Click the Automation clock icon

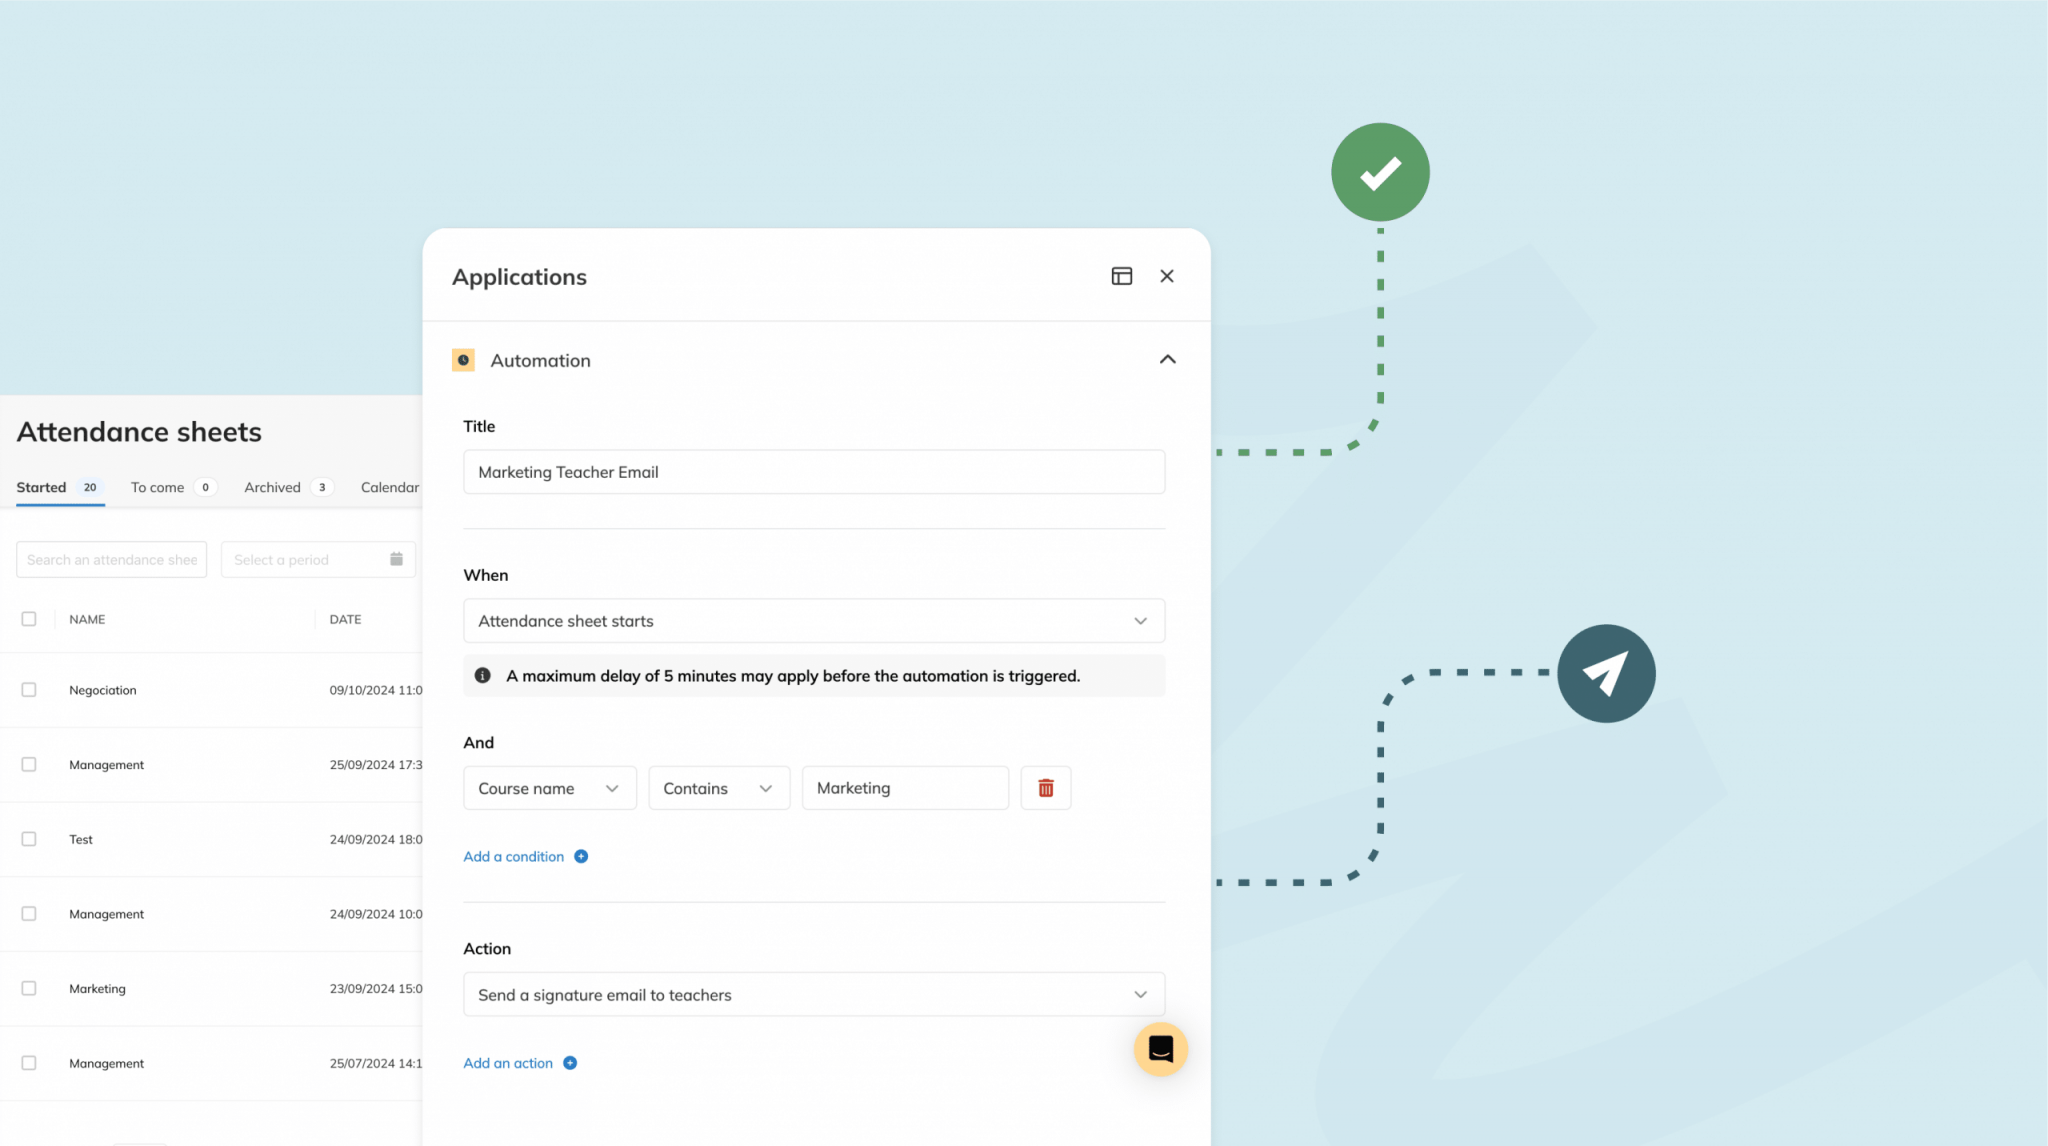click(x=464, y=360)
